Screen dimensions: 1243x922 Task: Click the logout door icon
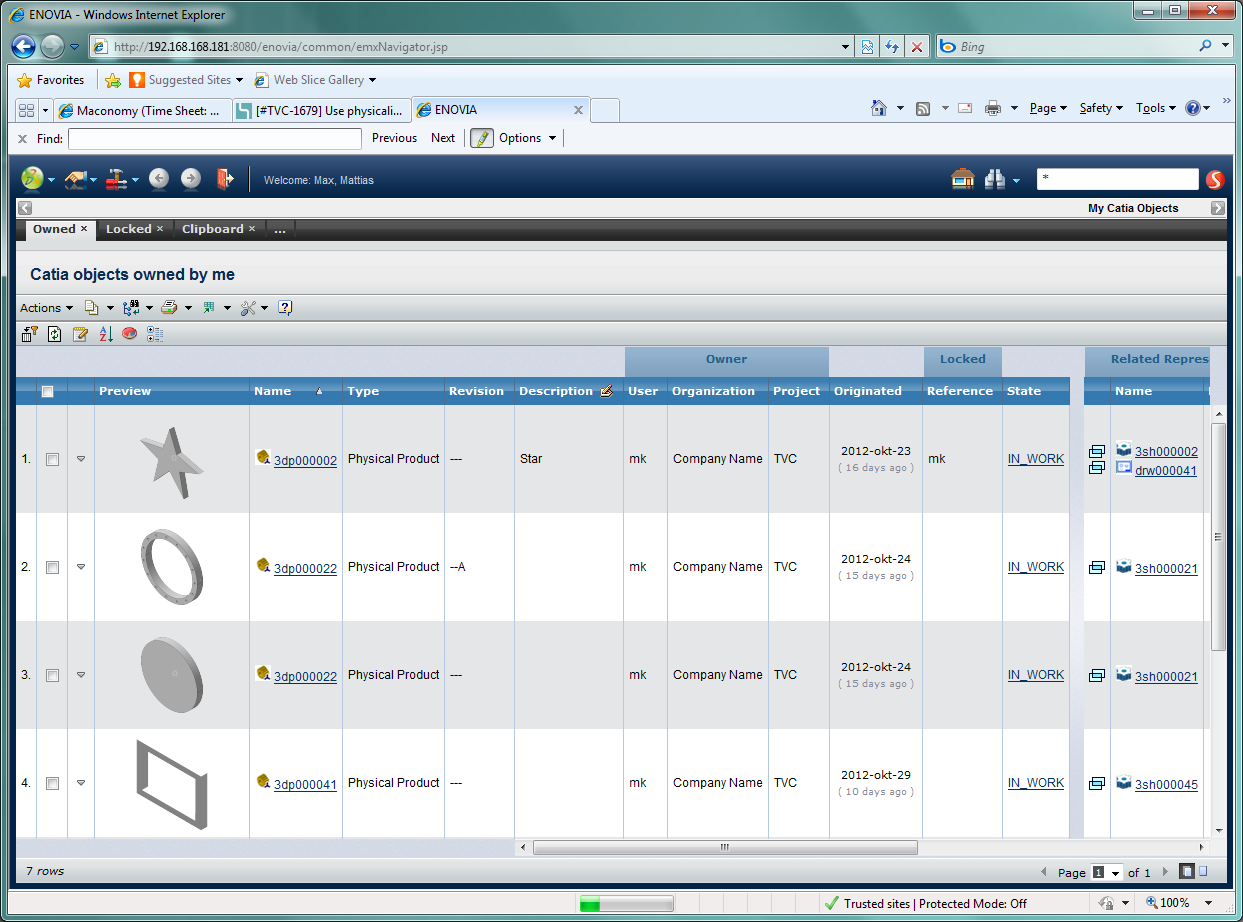224,179
